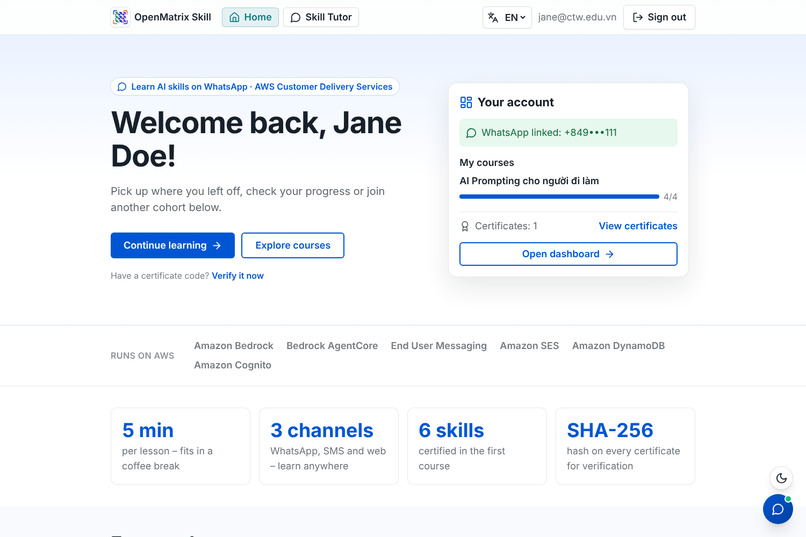Click the chat icon in WhatsApp banner pill
Viewport: 806px width, 537px height.
click(x=122, y=87)
